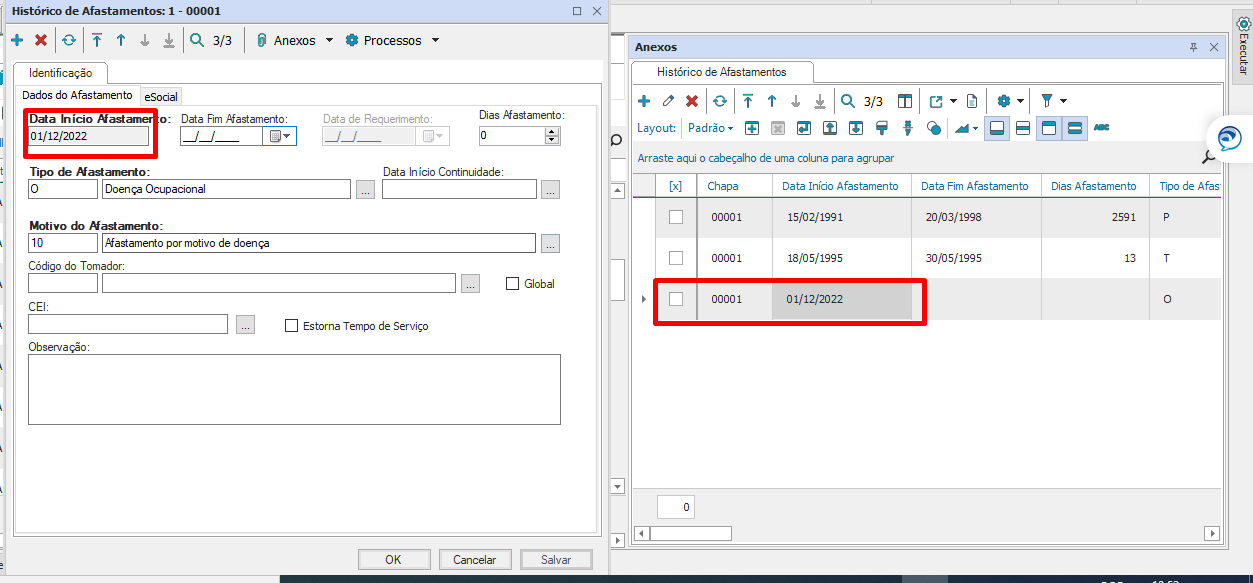Check row checkbox for 01/12/2022 record
Viewport: 1253px width, 583px height.
(x=676, y=299)
